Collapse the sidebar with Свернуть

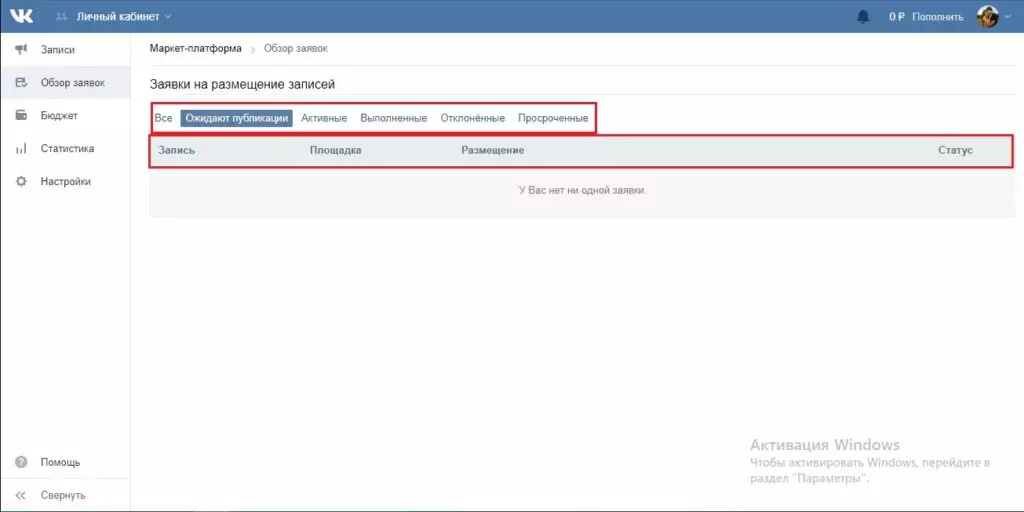tap(65, 496)
